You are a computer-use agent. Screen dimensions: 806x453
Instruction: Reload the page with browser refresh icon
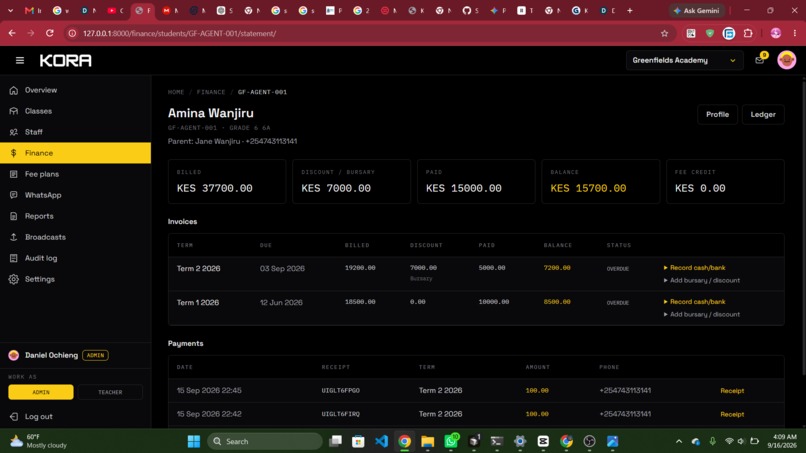click(49, 33)
